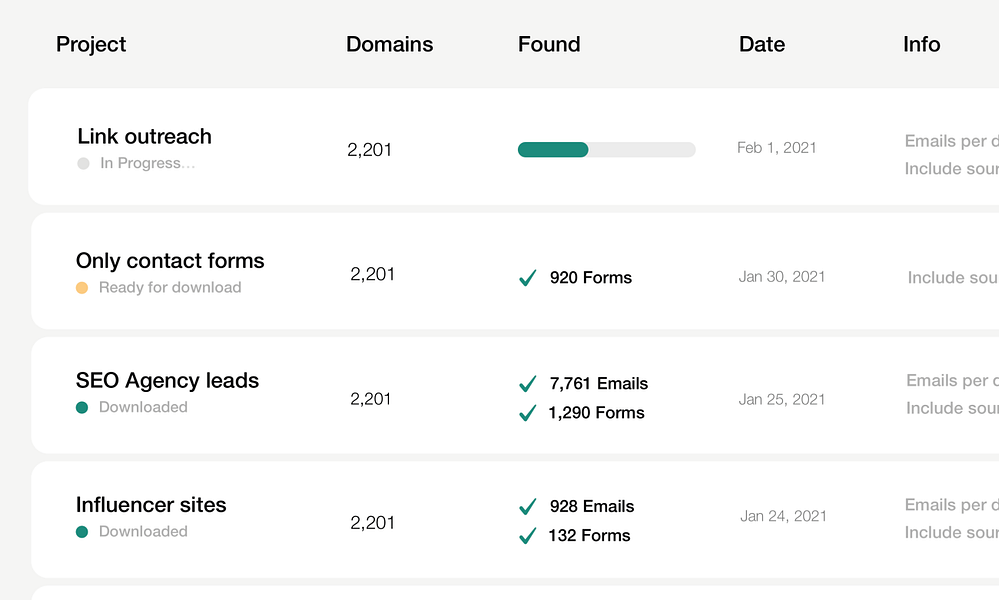Viewport: 999px width, 600px height.
Task: Click green status dot under Influencer sites
Action: [82, 532]
